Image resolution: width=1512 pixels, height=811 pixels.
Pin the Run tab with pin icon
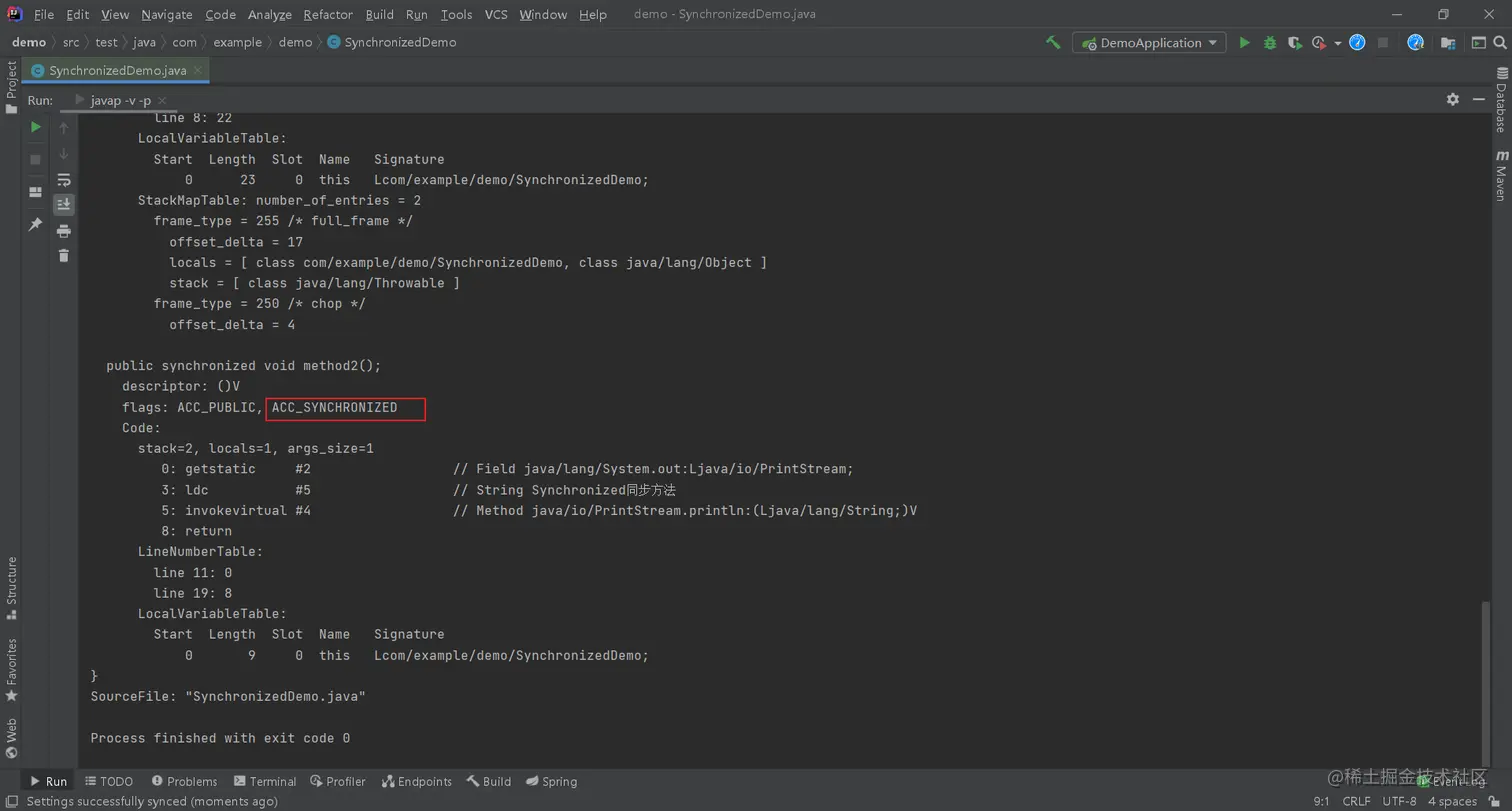click(x=35, y=224)
